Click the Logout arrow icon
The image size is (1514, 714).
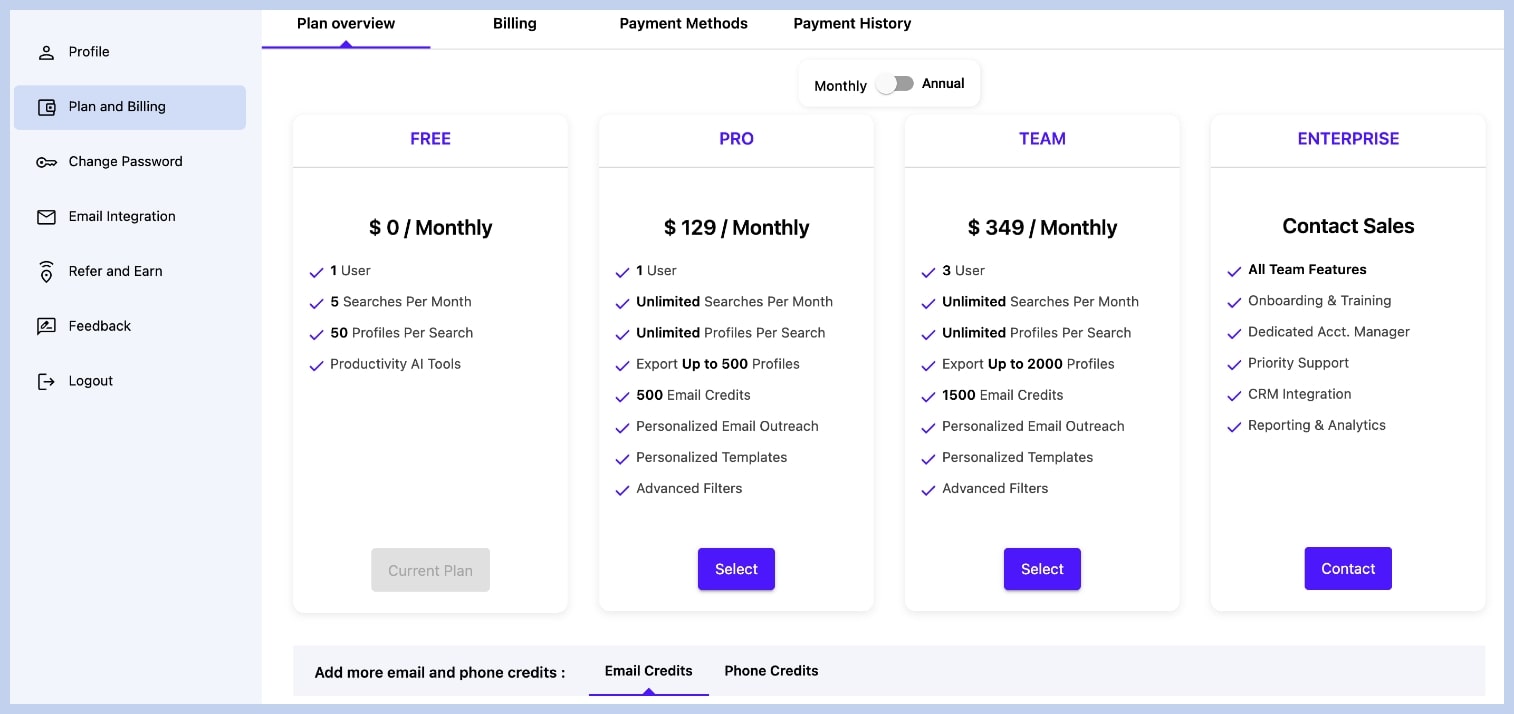46,381
